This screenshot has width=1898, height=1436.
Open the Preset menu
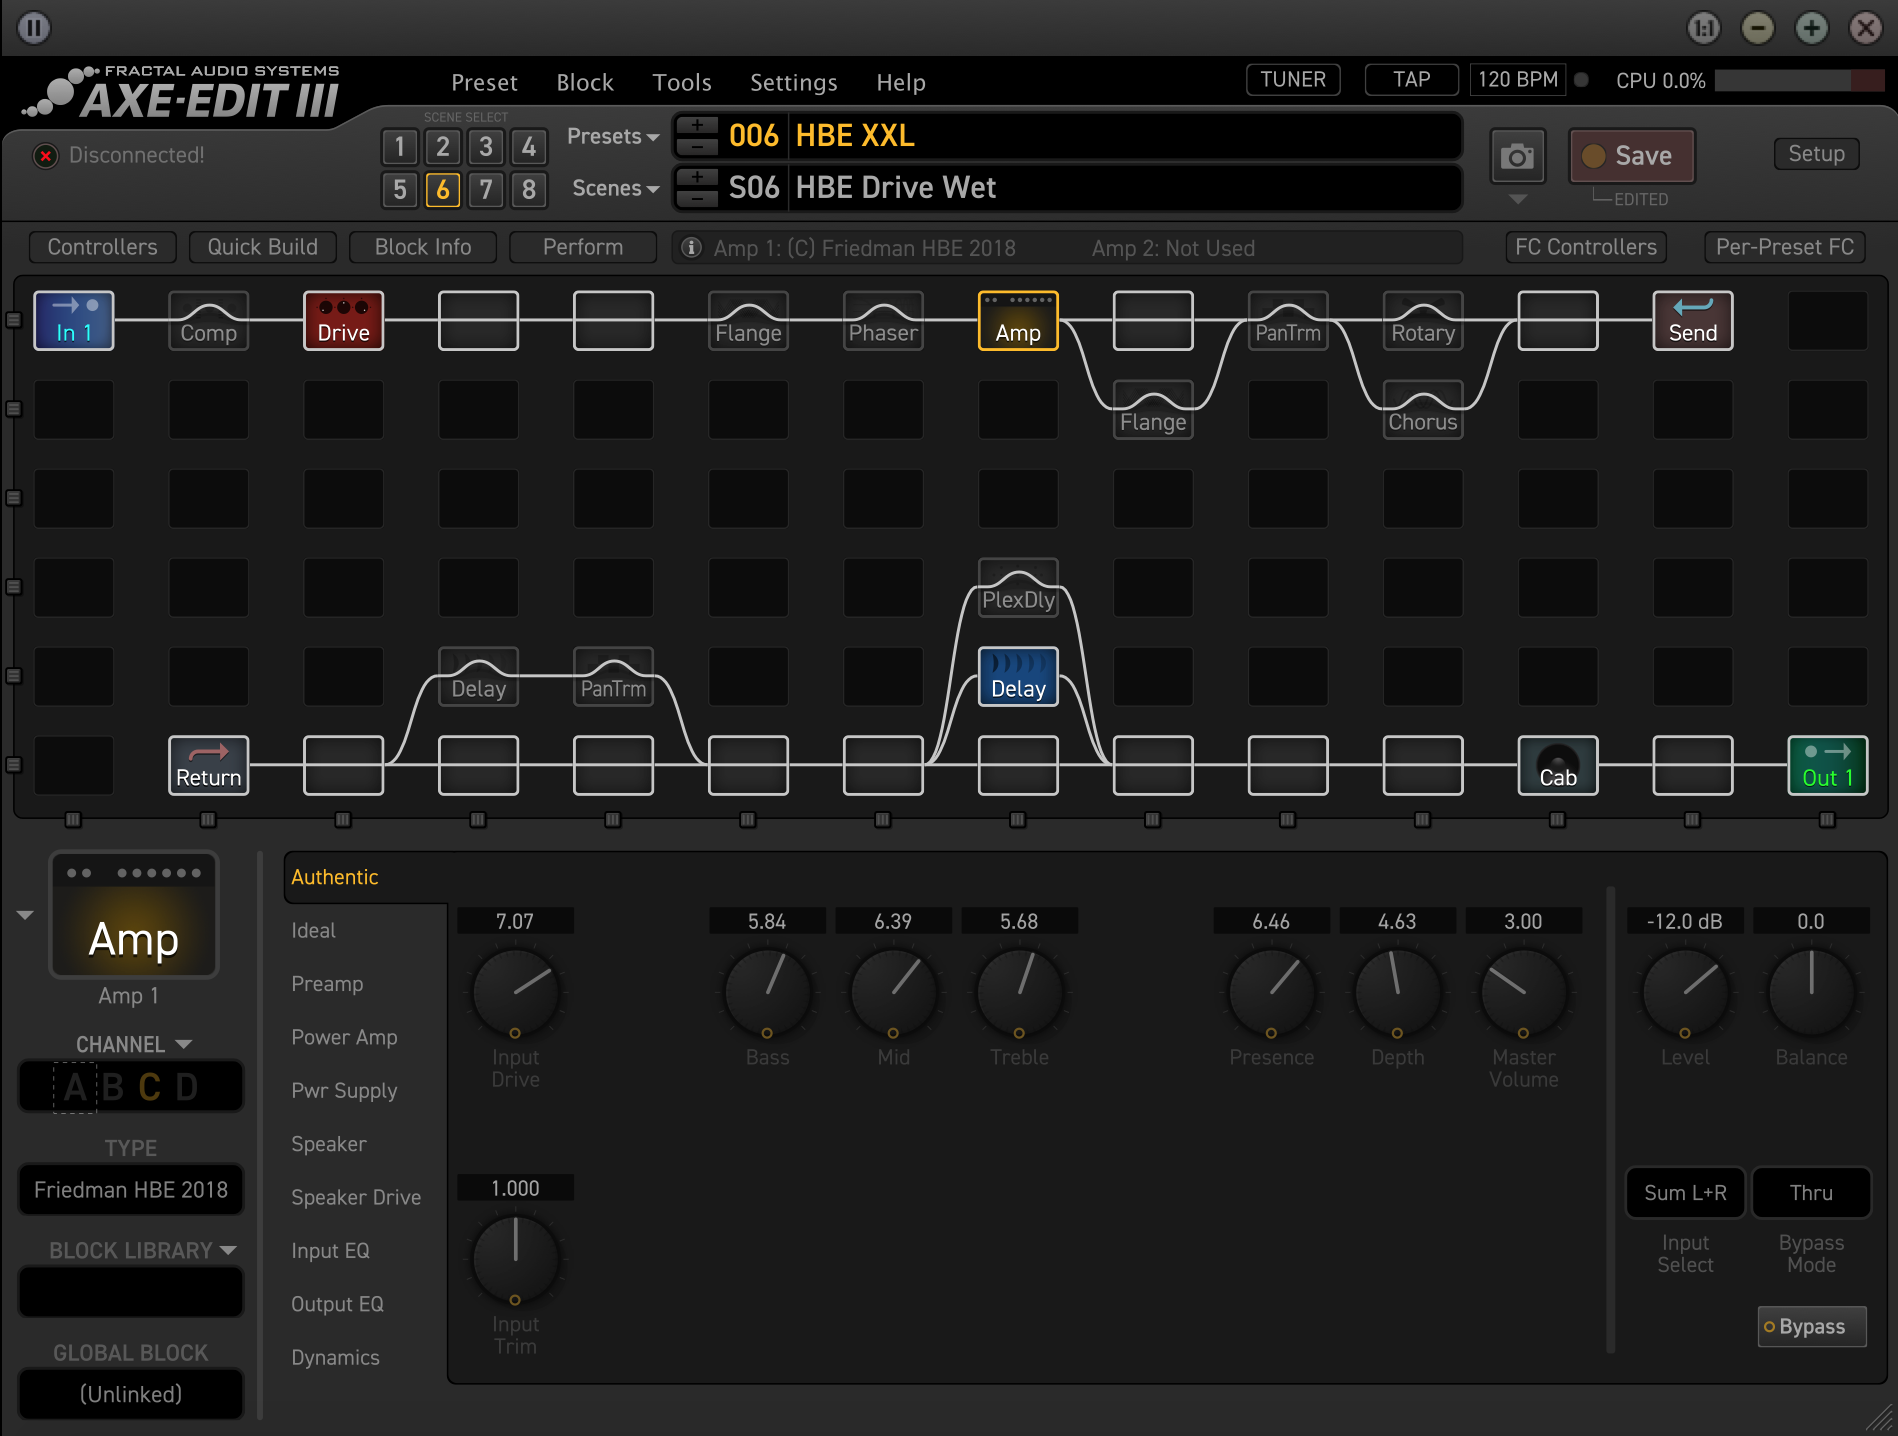coord(484,82)
